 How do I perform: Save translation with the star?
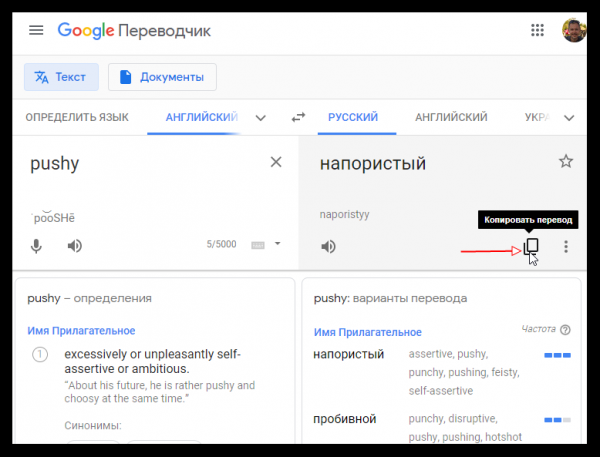click(x=566, y=161)
